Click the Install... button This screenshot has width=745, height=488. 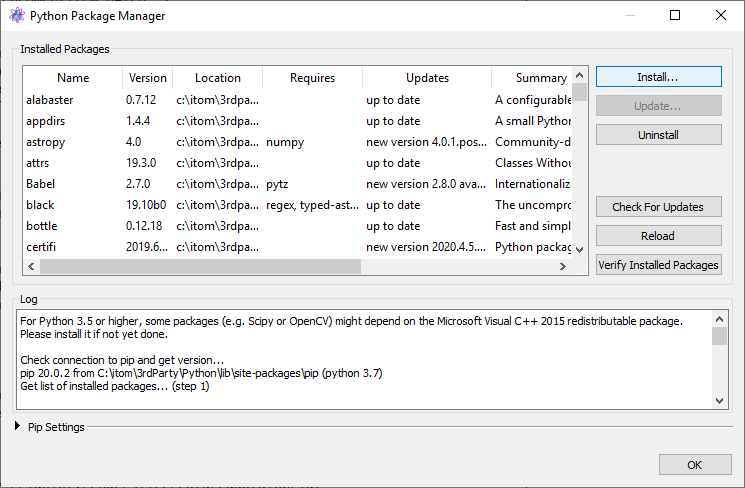(659, 77)
